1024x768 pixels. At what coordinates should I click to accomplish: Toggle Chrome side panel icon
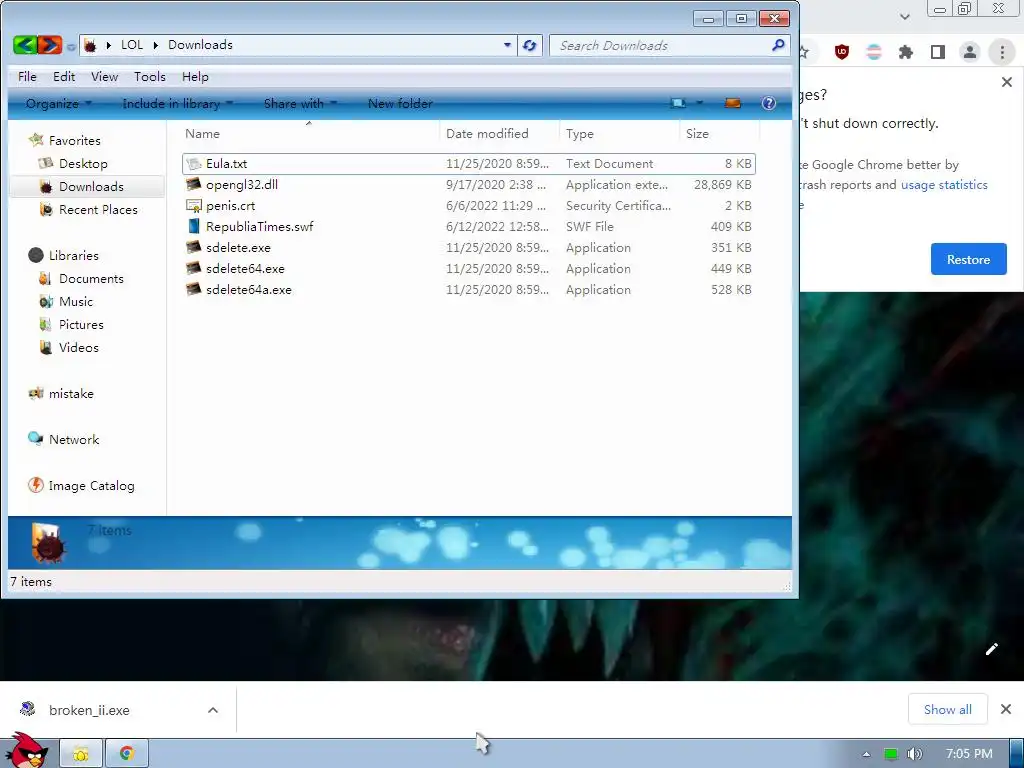pos(938,52)
